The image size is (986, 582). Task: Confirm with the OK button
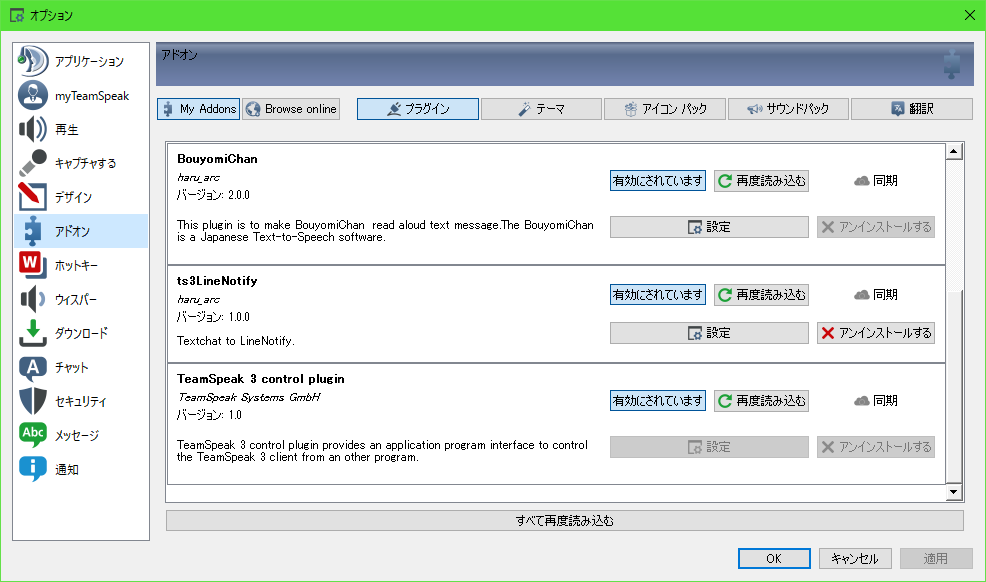click(774, 558)
